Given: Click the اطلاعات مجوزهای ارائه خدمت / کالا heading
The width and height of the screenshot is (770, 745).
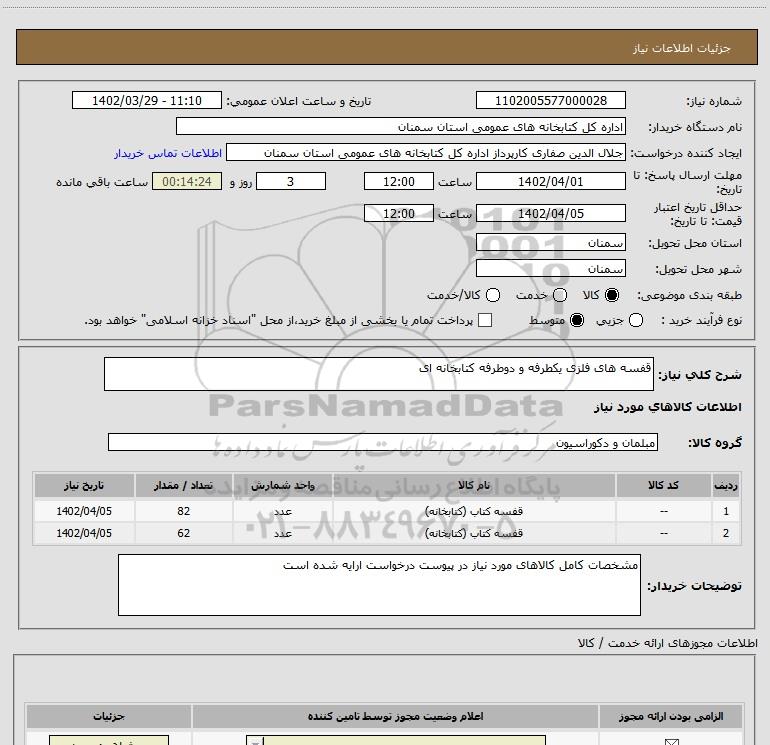Looking at the screenshot, I should point(667,643).
